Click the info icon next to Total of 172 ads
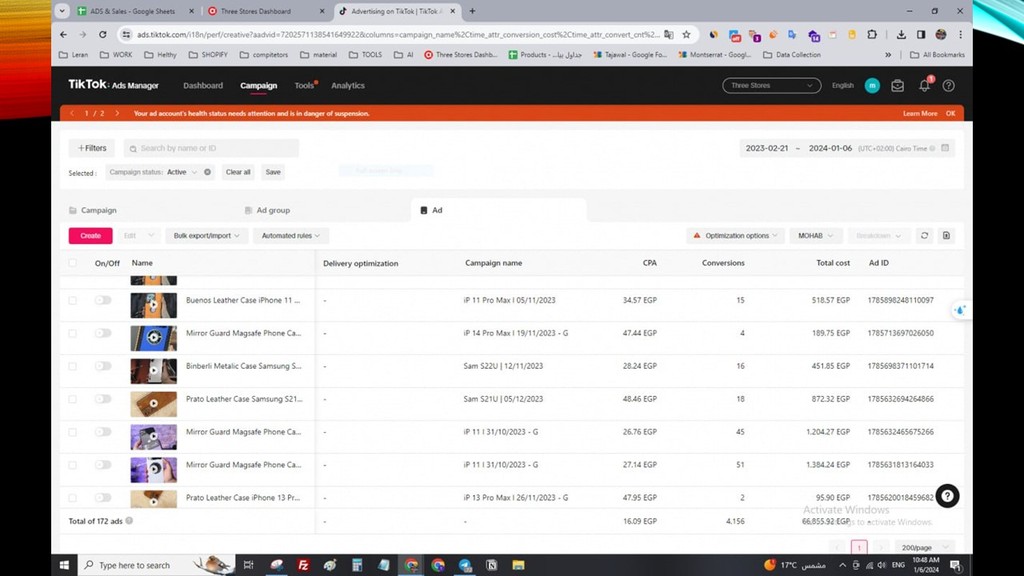This screenshot has width=1024, height=576. 129,520
